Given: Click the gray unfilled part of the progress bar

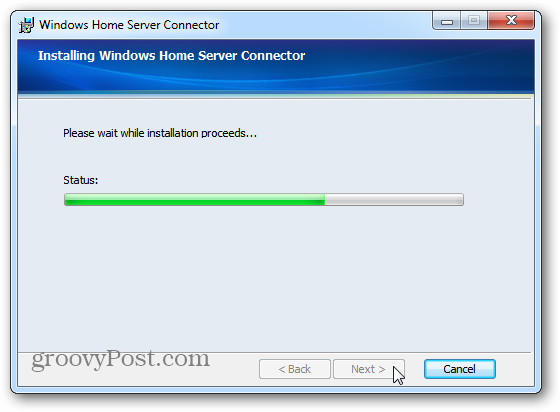Looking at the screenshot, I should click(x=394, y=200).
